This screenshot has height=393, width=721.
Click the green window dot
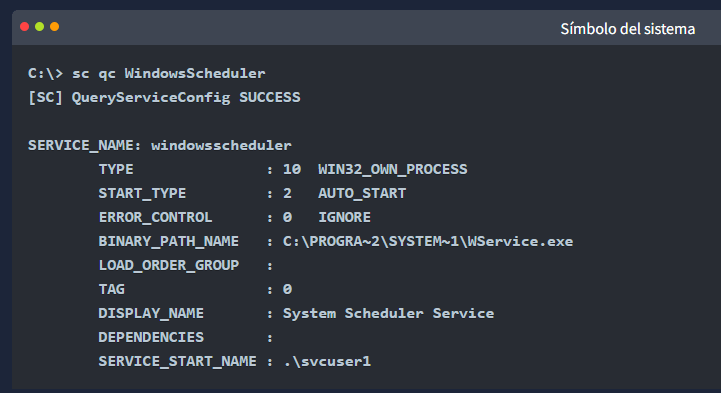click(x=40, y=27)
